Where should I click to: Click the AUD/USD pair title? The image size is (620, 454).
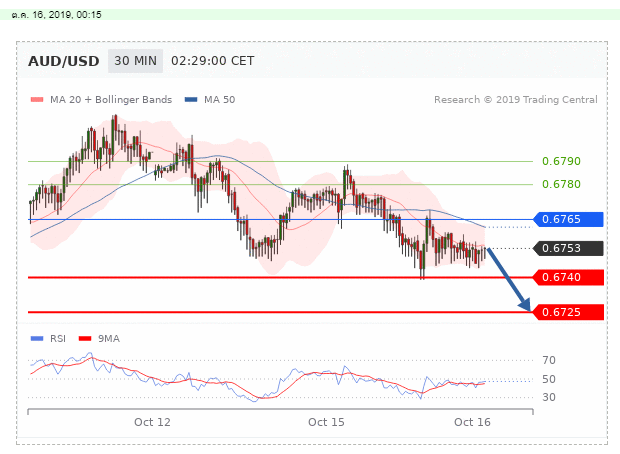point(64,61)
